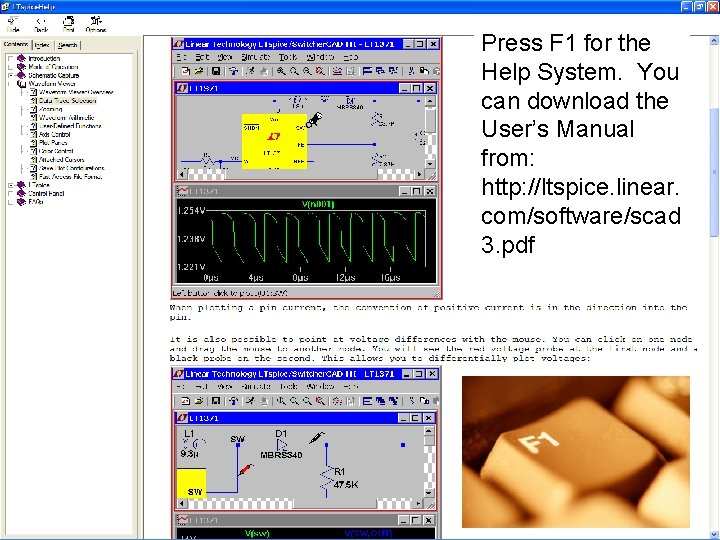Viewport: 720px width, 540px height.
Task: Click the Print toolbar button
Action: pyautogui.click(x=68, y=24)
